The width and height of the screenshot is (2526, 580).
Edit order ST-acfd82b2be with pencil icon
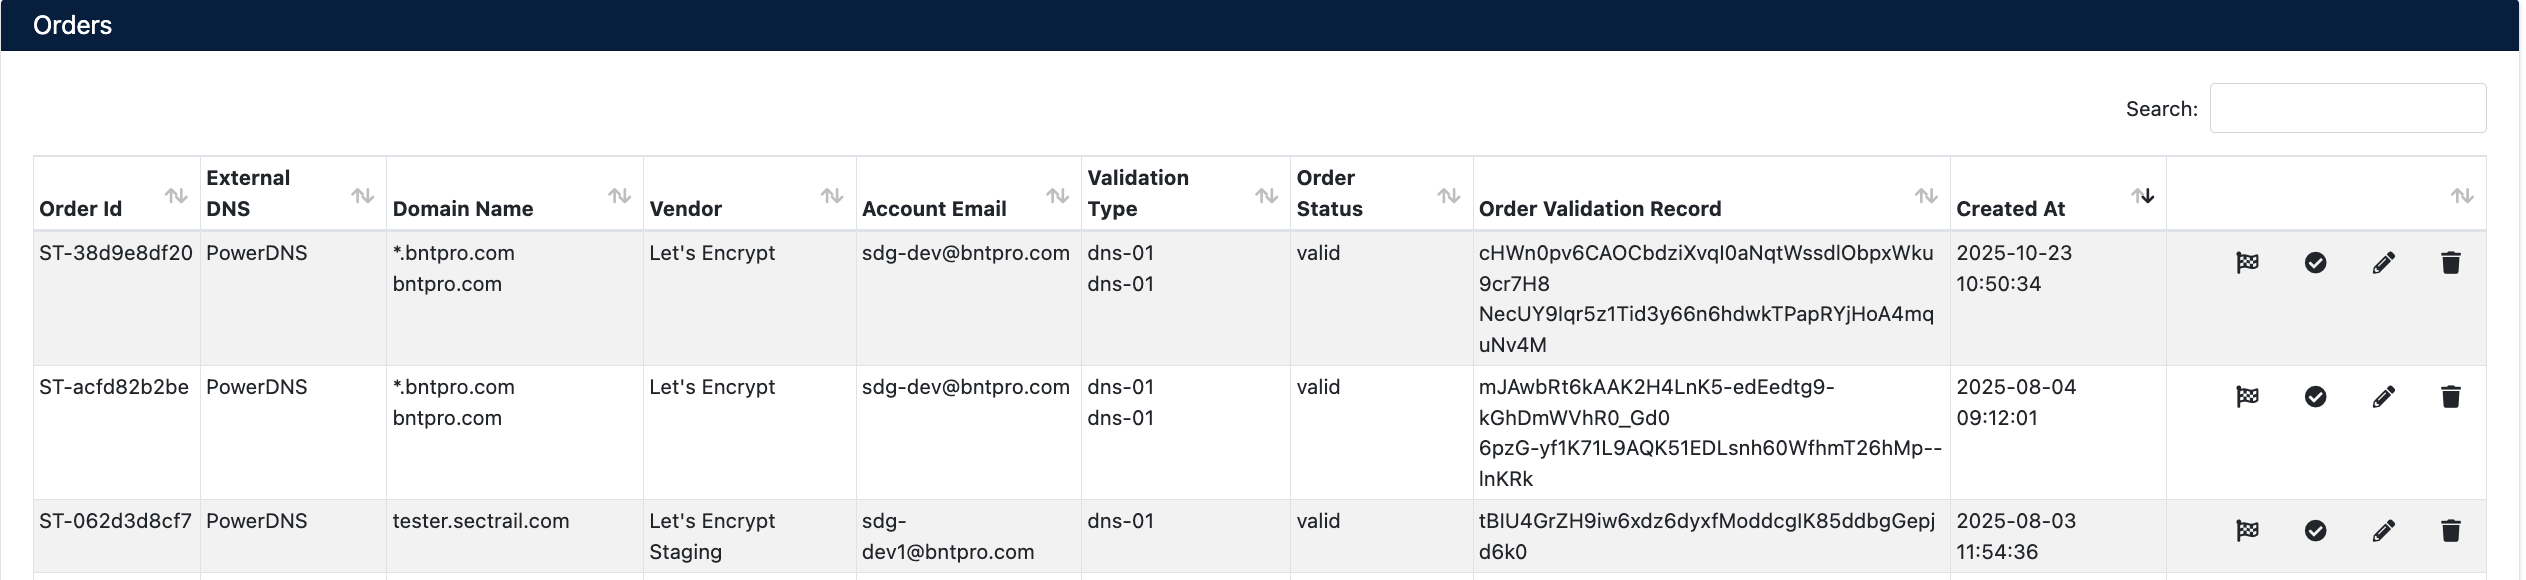point(2383,397)
